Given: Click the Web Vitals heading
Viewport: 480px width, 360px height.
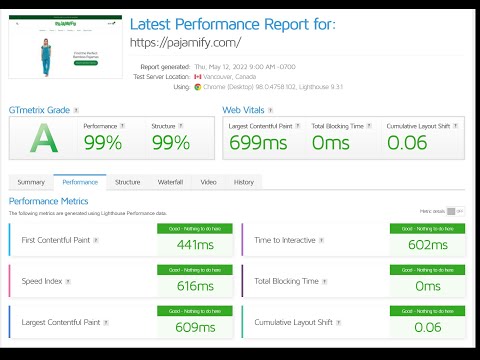Looking at the screenshot, I should coord(243,110).
